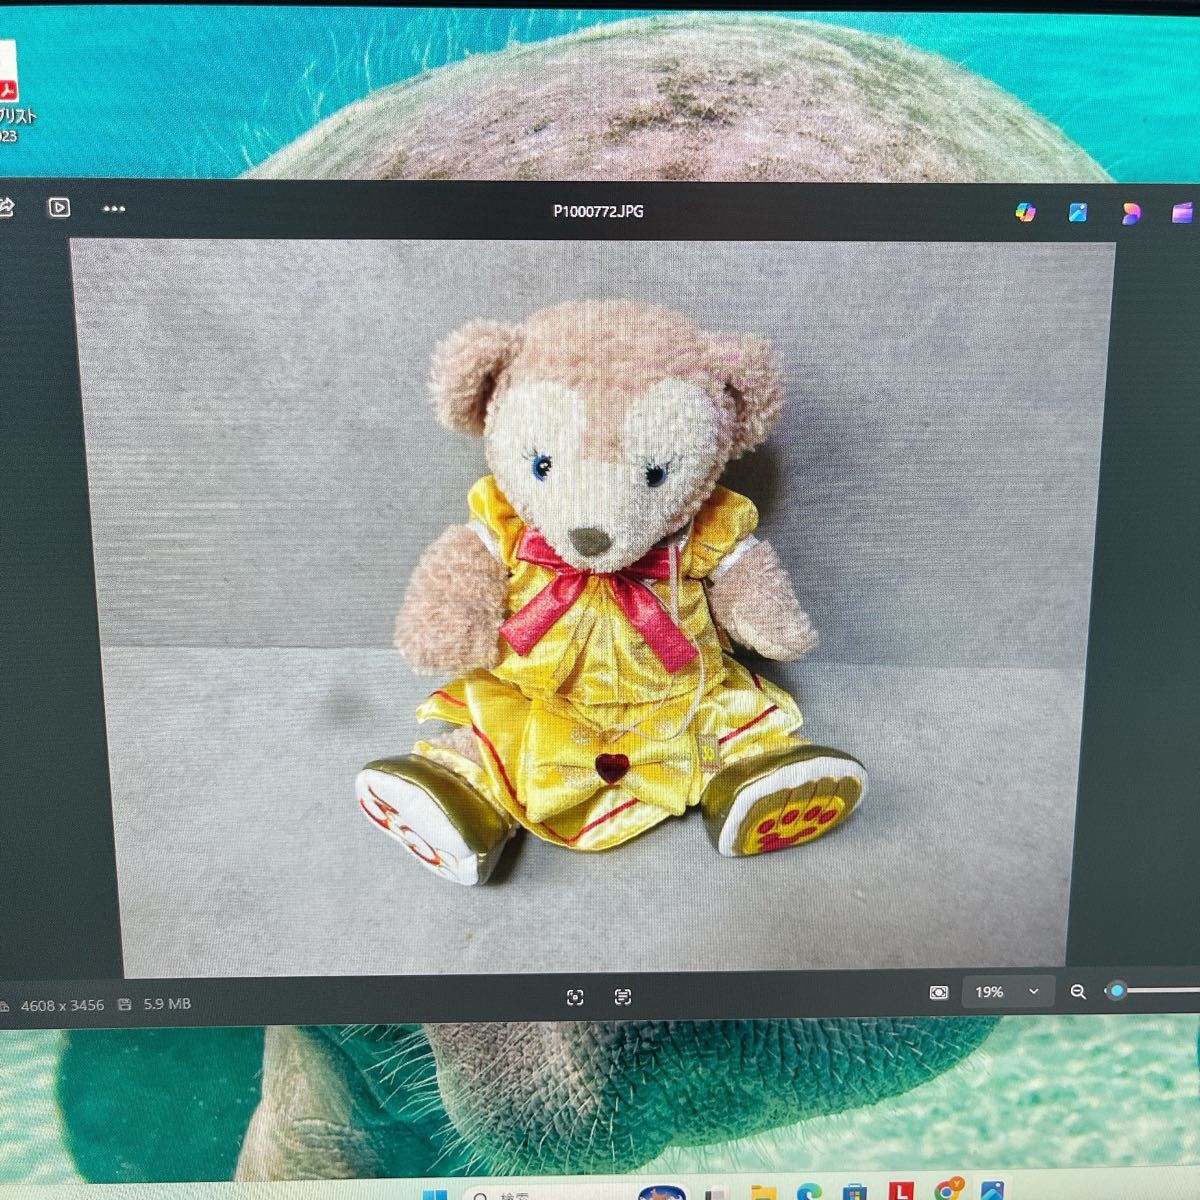This screenshot has width=1200, height=1200.
Task: Open Microsoft Store from taskbar
Action: tap(855, 1191)
